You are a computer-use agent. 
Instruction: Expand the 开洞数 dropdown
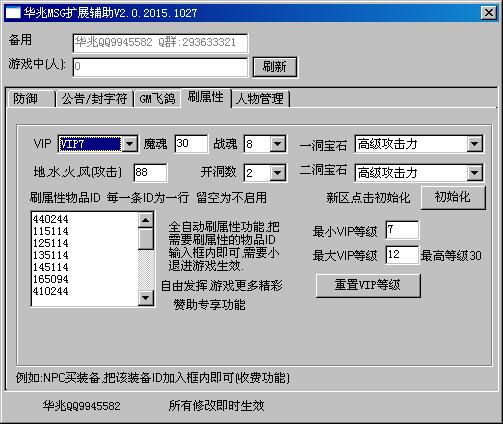tap(277, 173)
